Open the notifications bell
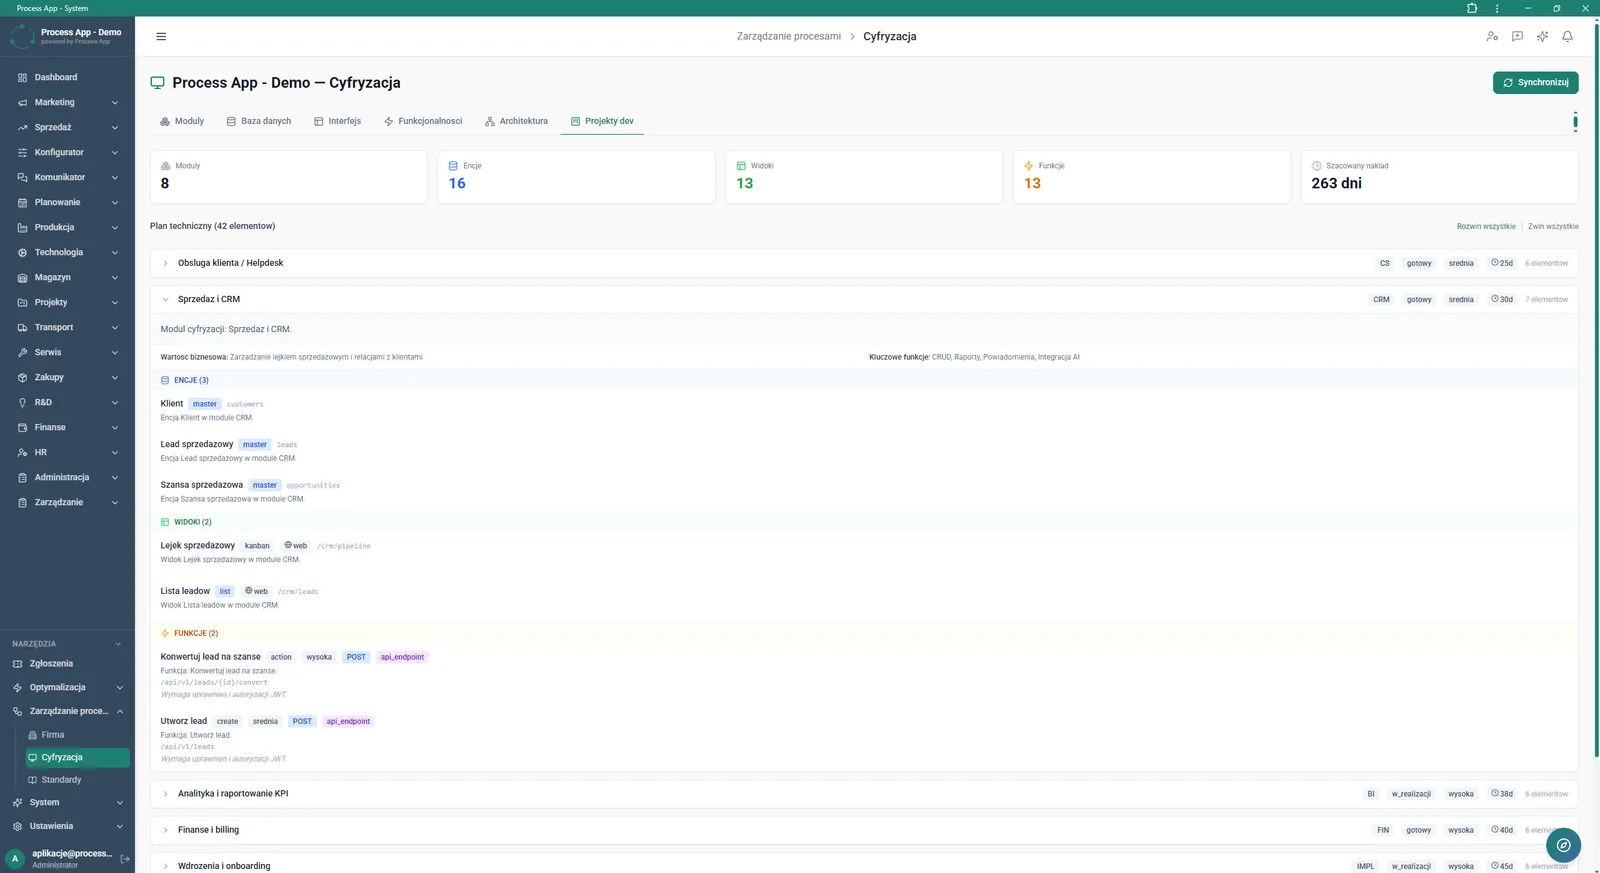Viewport: 1600px width, 873px height. coord(1567,36)
